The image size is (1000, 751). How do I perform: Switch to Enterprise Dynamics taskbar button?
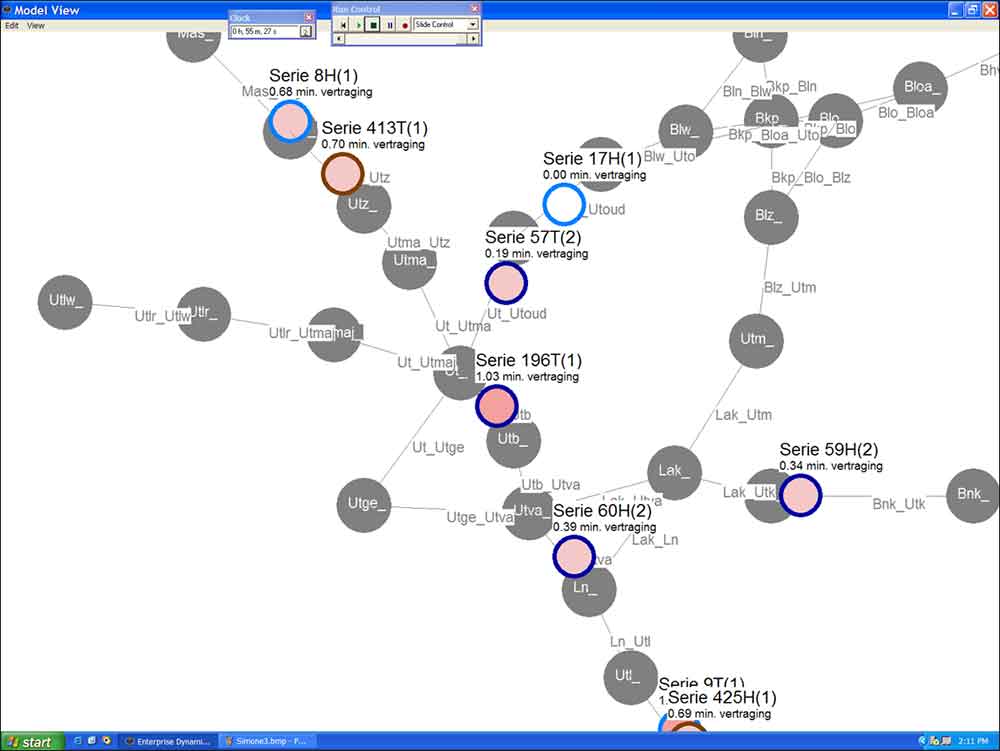point(167,742)
